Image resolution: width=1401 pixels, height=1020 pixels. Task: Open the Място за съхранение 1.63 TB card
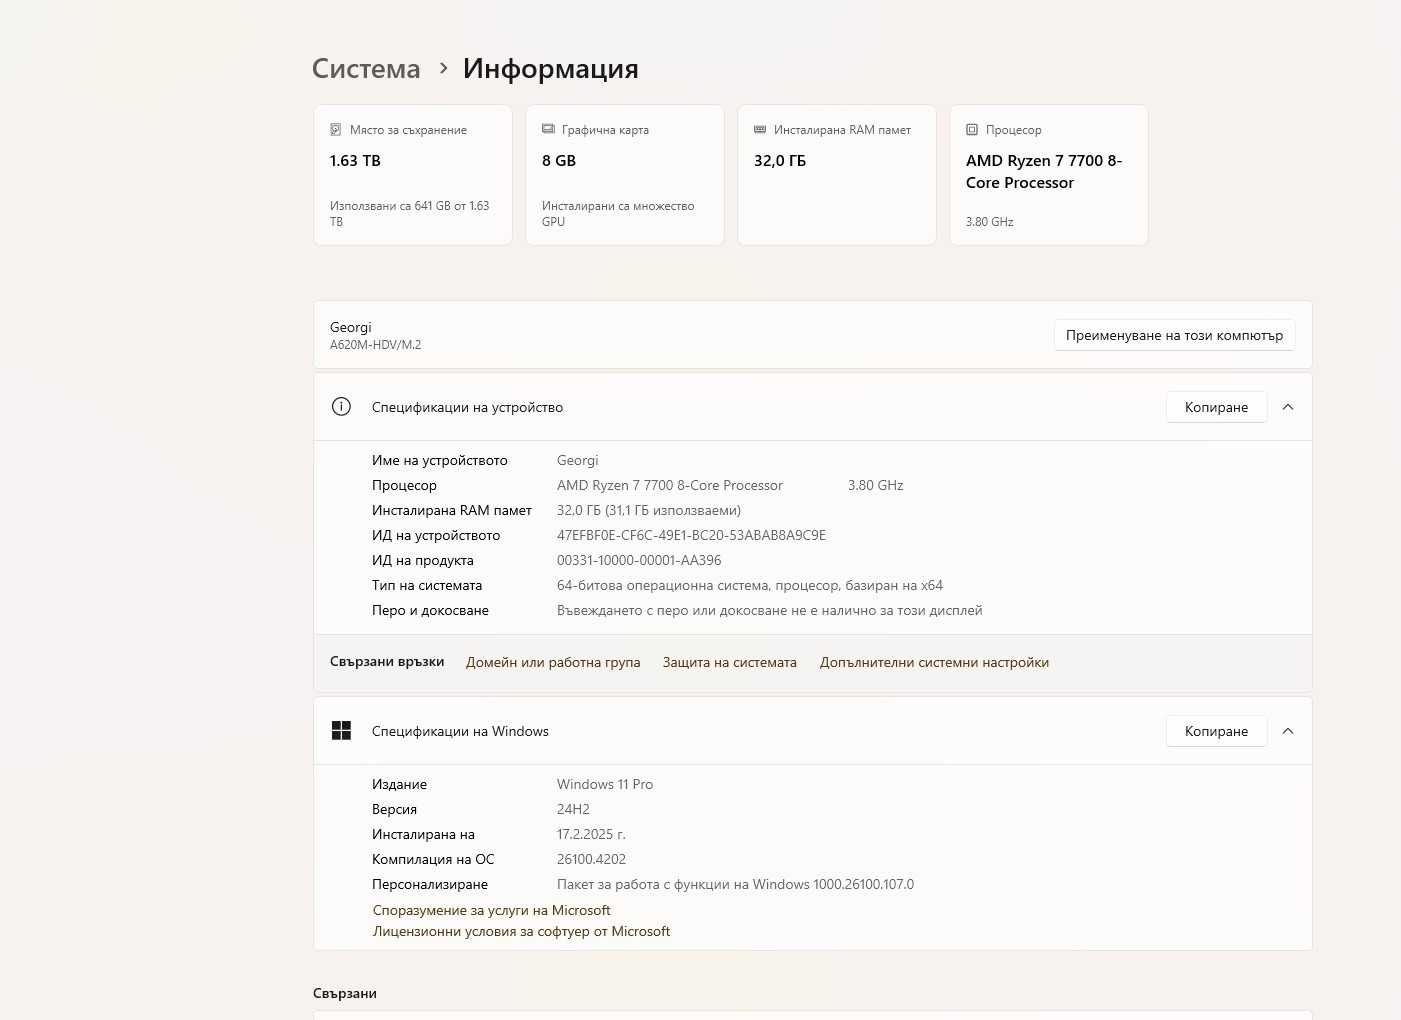tap(413, 175)
